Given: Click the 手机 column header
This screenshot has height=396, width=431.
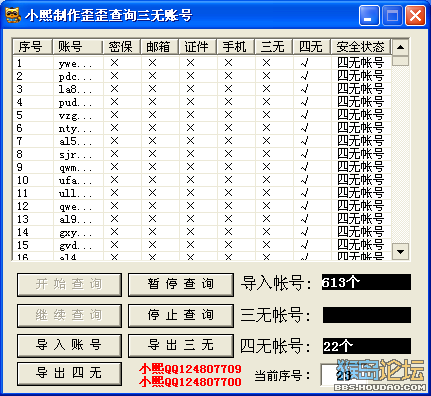Looking at the screenshot, I should point(236,47).
